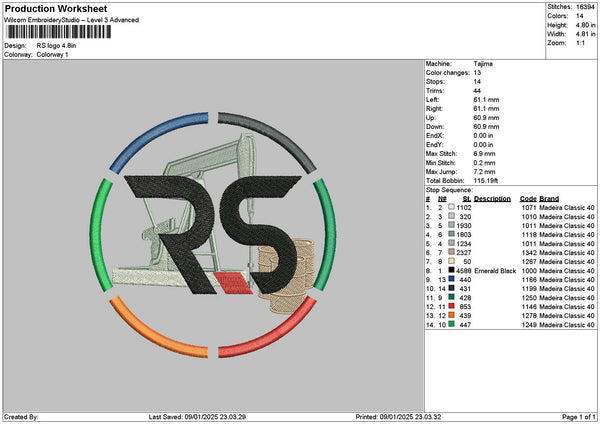Click thread code '1278'

[x=529, y=315]
